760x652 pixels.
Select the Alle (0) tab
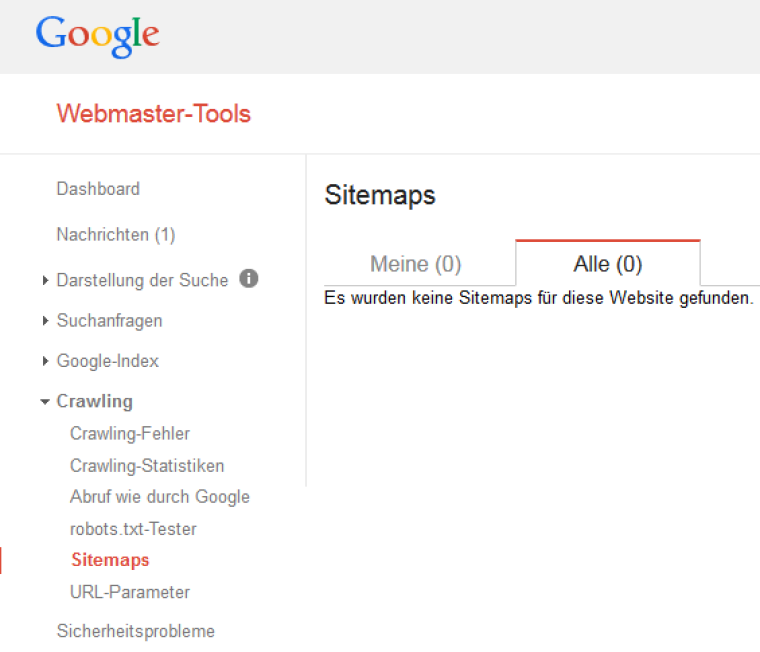tap(608, 264)
